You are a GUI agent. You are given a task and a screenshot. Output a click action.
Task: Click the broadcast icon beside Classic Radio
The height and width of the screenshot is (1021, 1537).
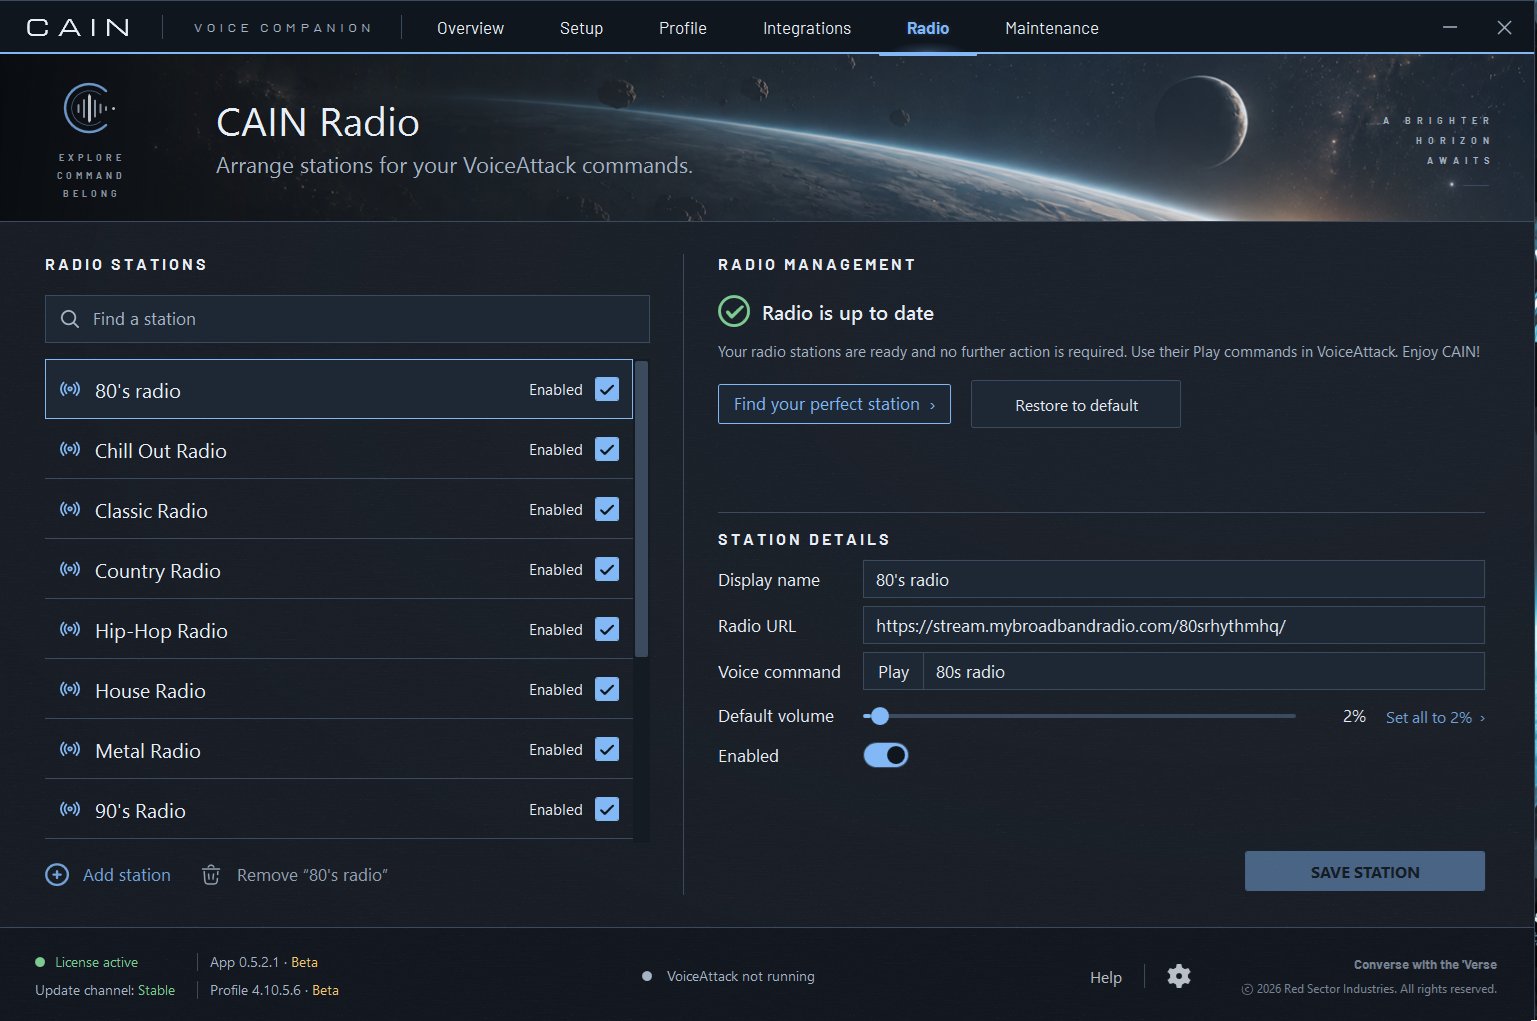[x=70, y=509]
